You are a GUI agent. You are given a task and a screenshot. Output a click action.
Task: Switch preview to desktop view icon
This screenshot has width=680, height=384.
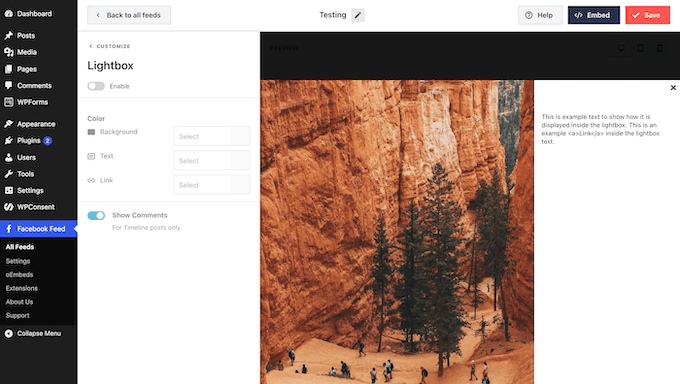(x=621, y=48)
